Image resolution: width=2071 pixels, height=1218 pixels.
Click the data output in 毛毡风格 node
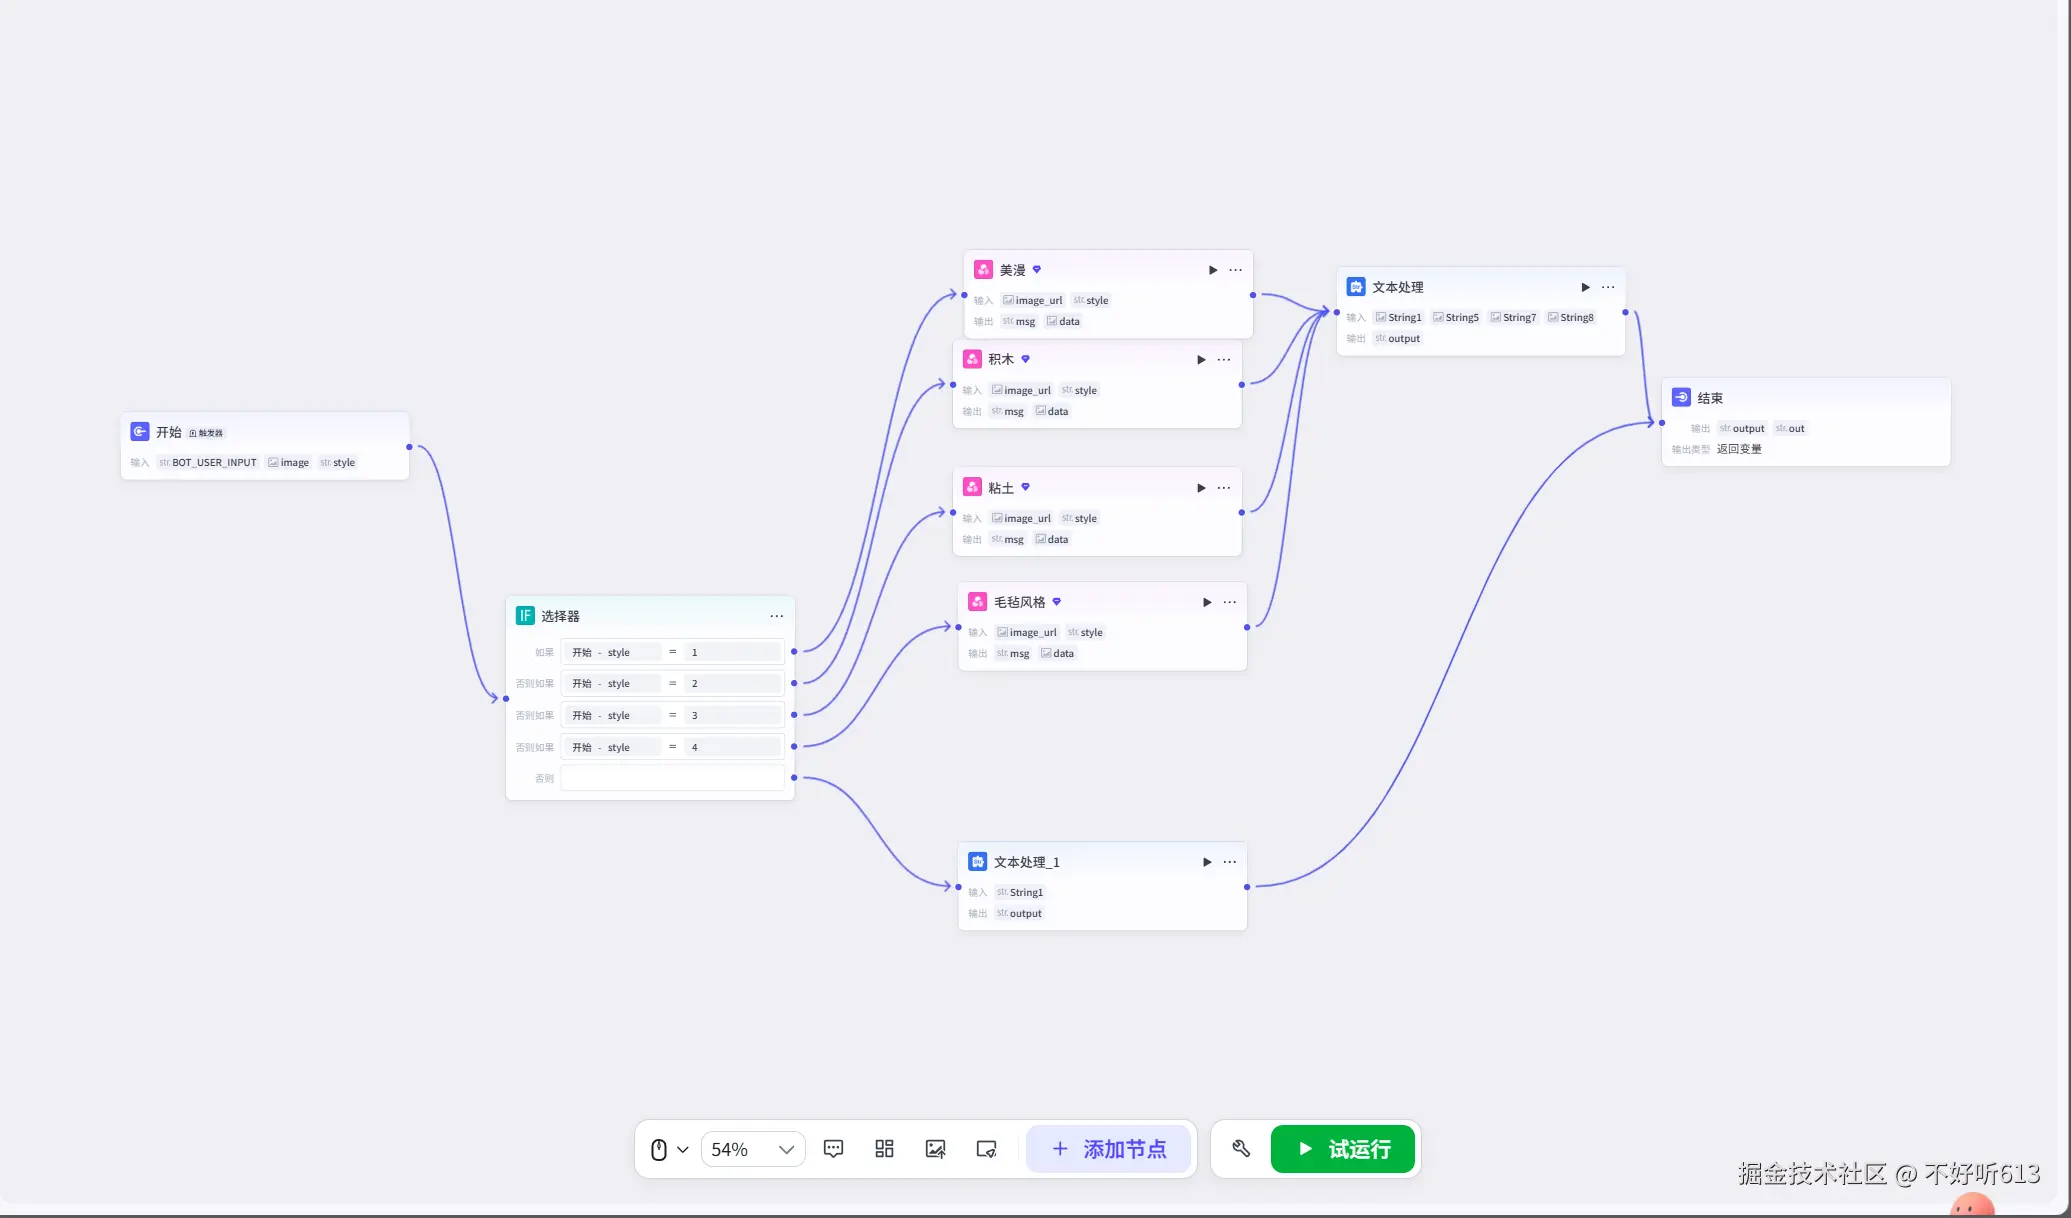1057,653
